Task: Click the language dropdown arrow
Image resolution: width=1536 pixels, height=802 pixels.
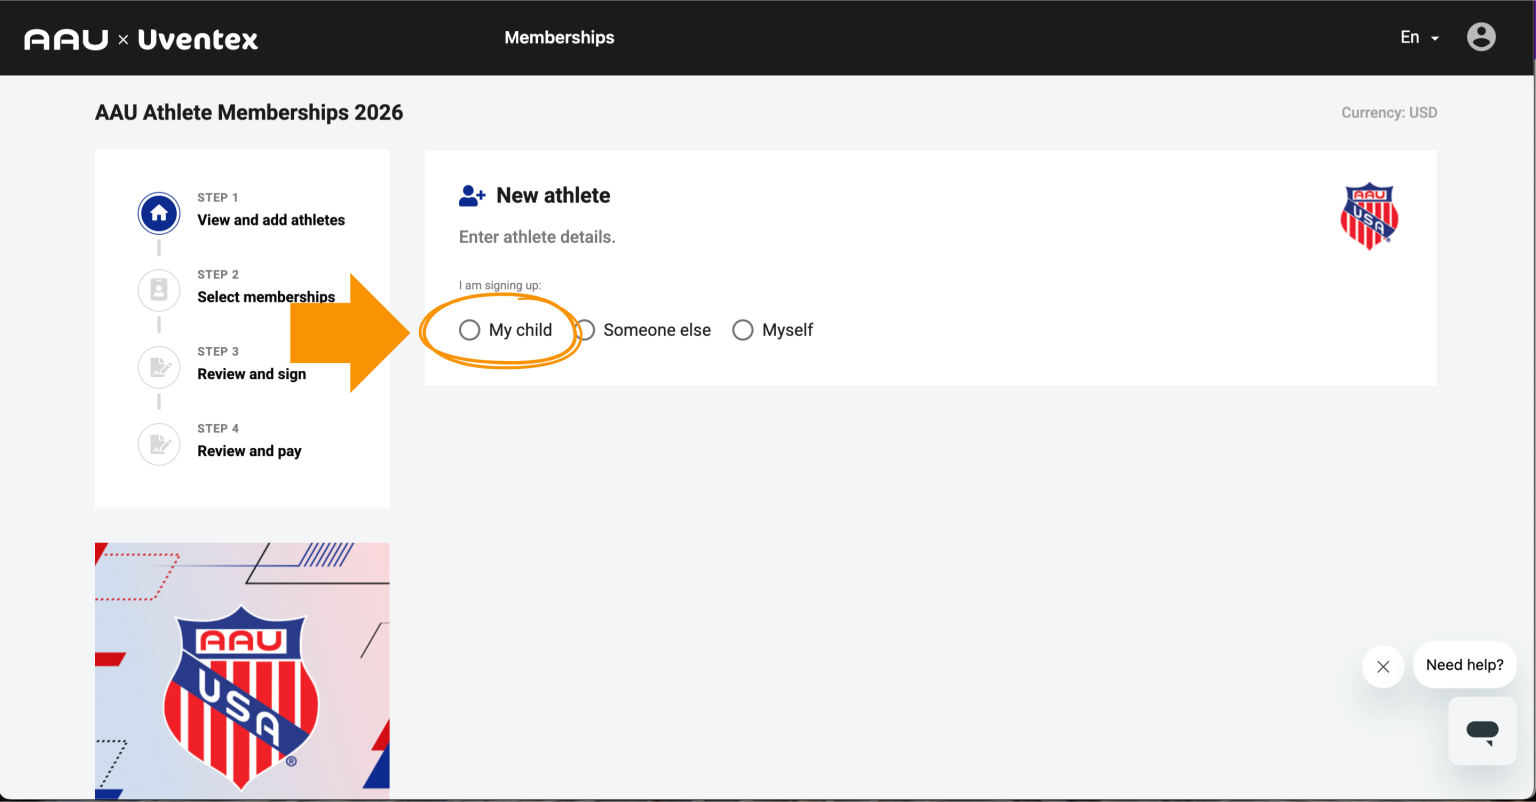Action: click(1435, 38)
